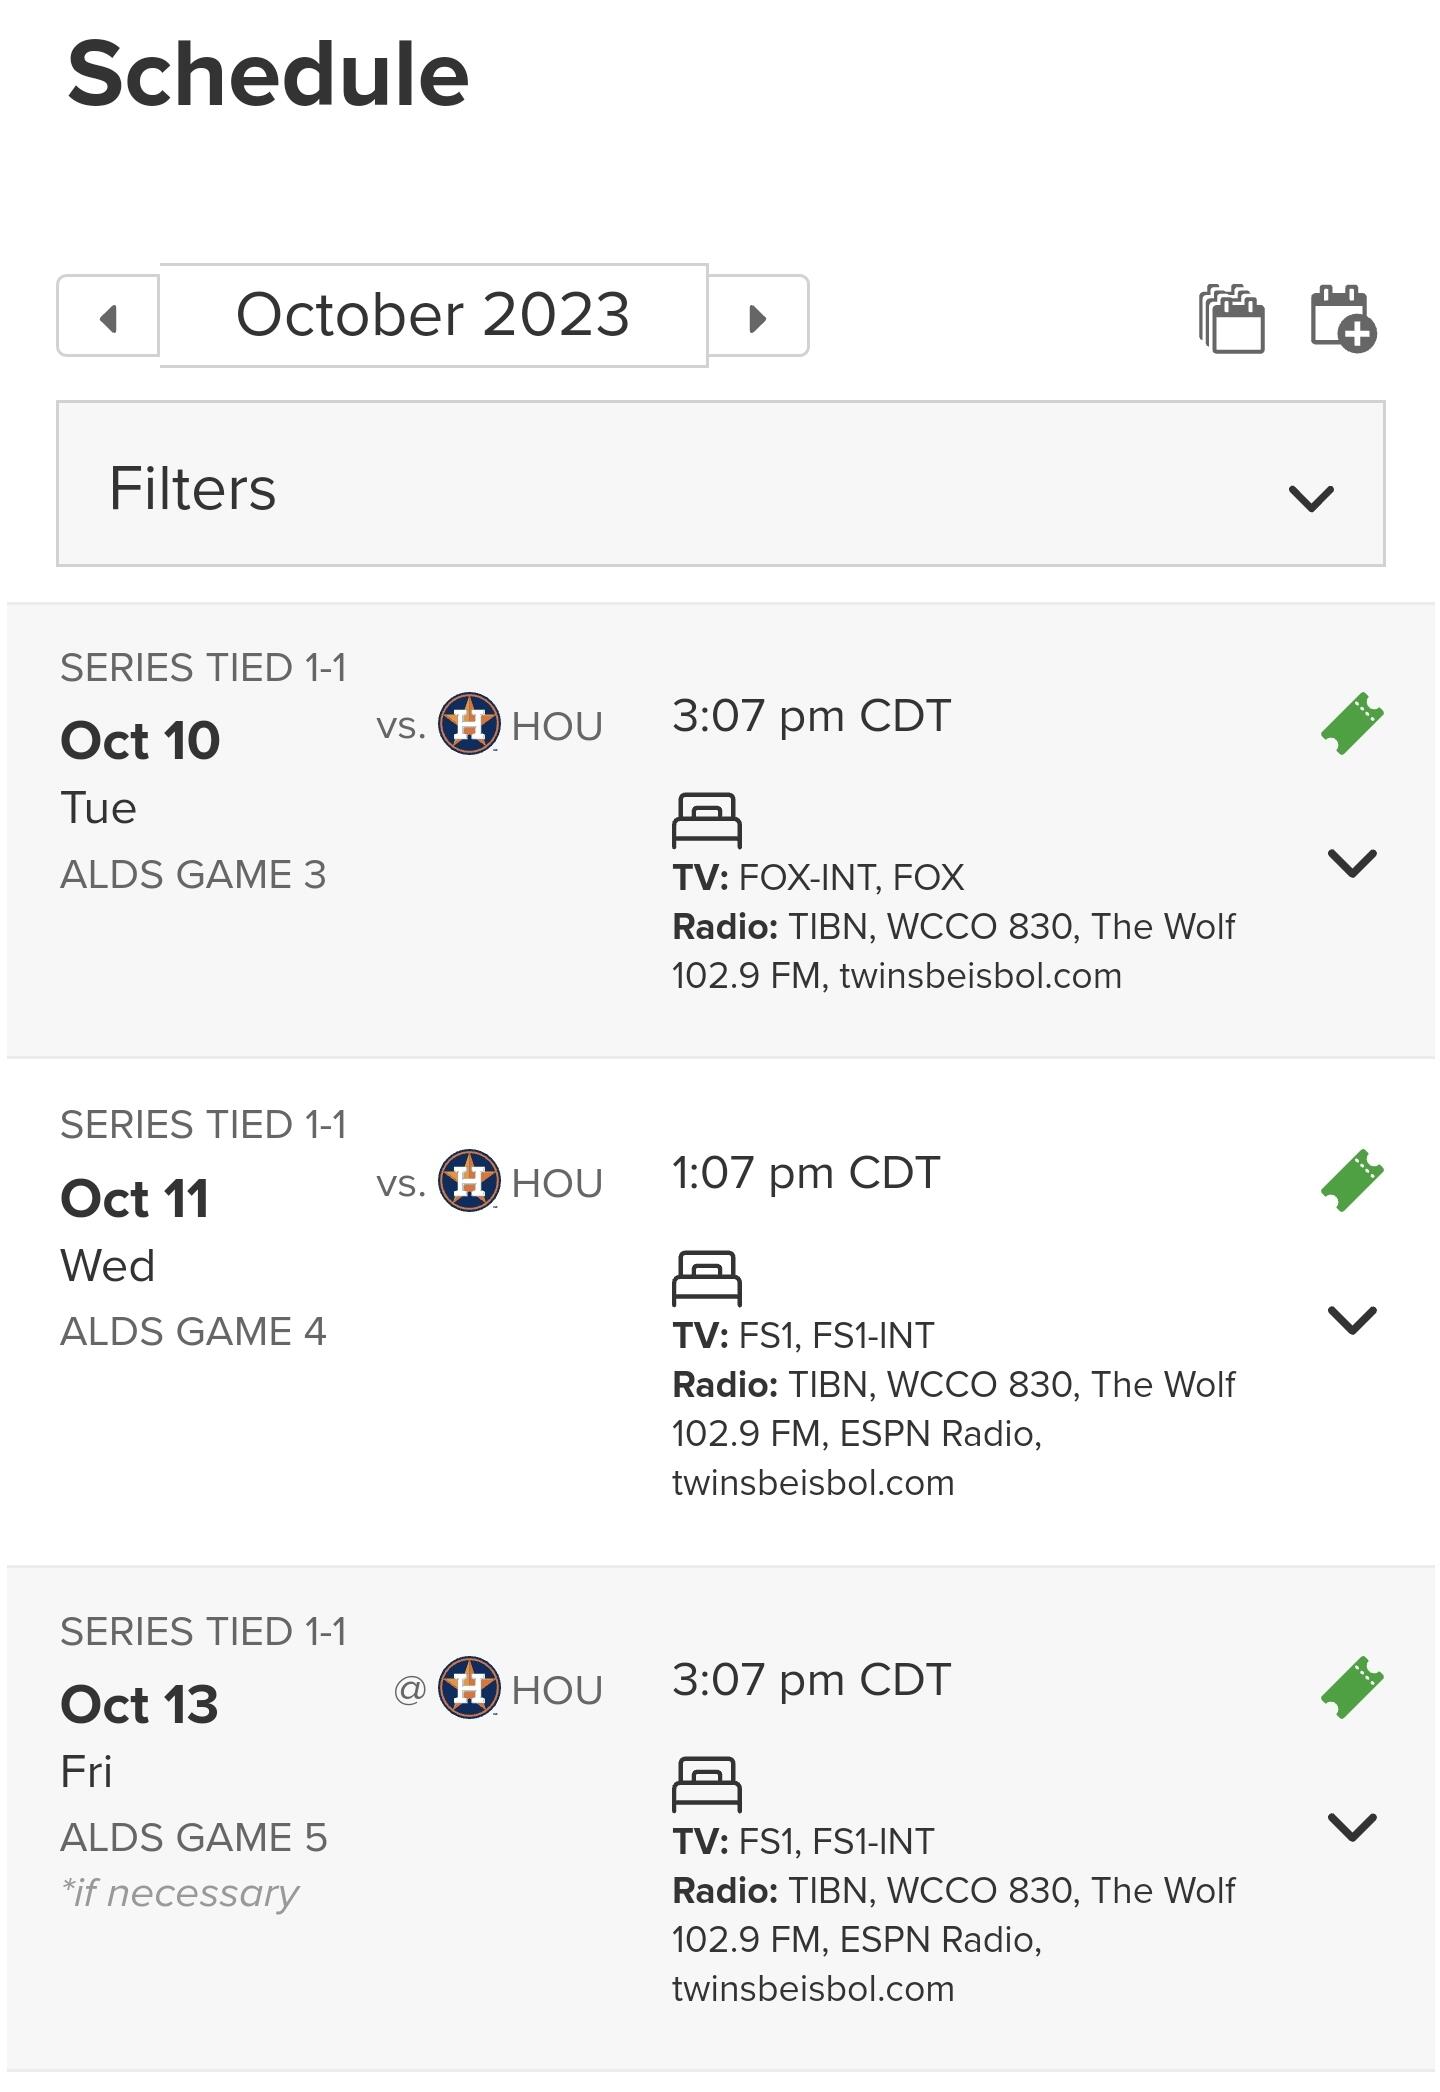The width and height of the screenshot is (1440, 2092).
Task: Open the multi-calendar view icon
Action: click(x=1232, y=319)
